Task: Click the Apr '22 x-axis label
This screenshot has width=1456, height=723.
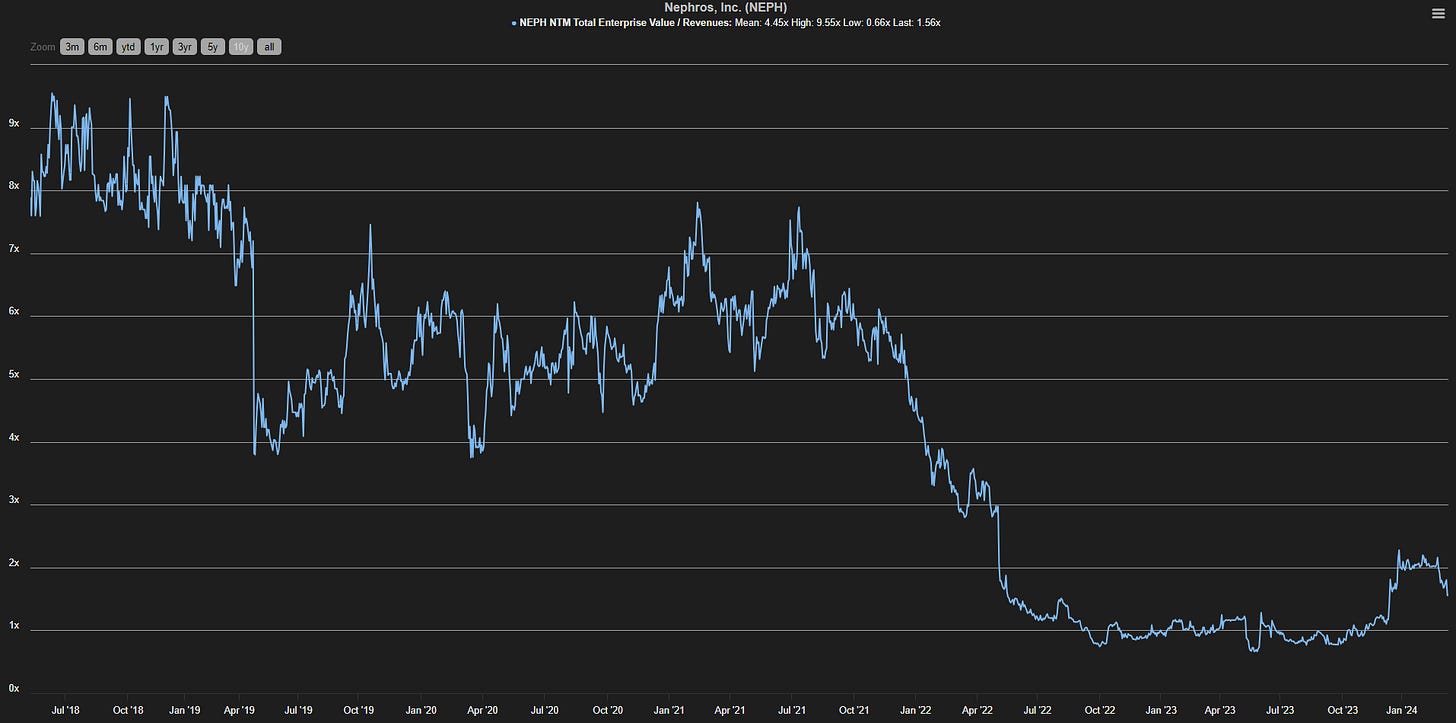Action: 977,710
